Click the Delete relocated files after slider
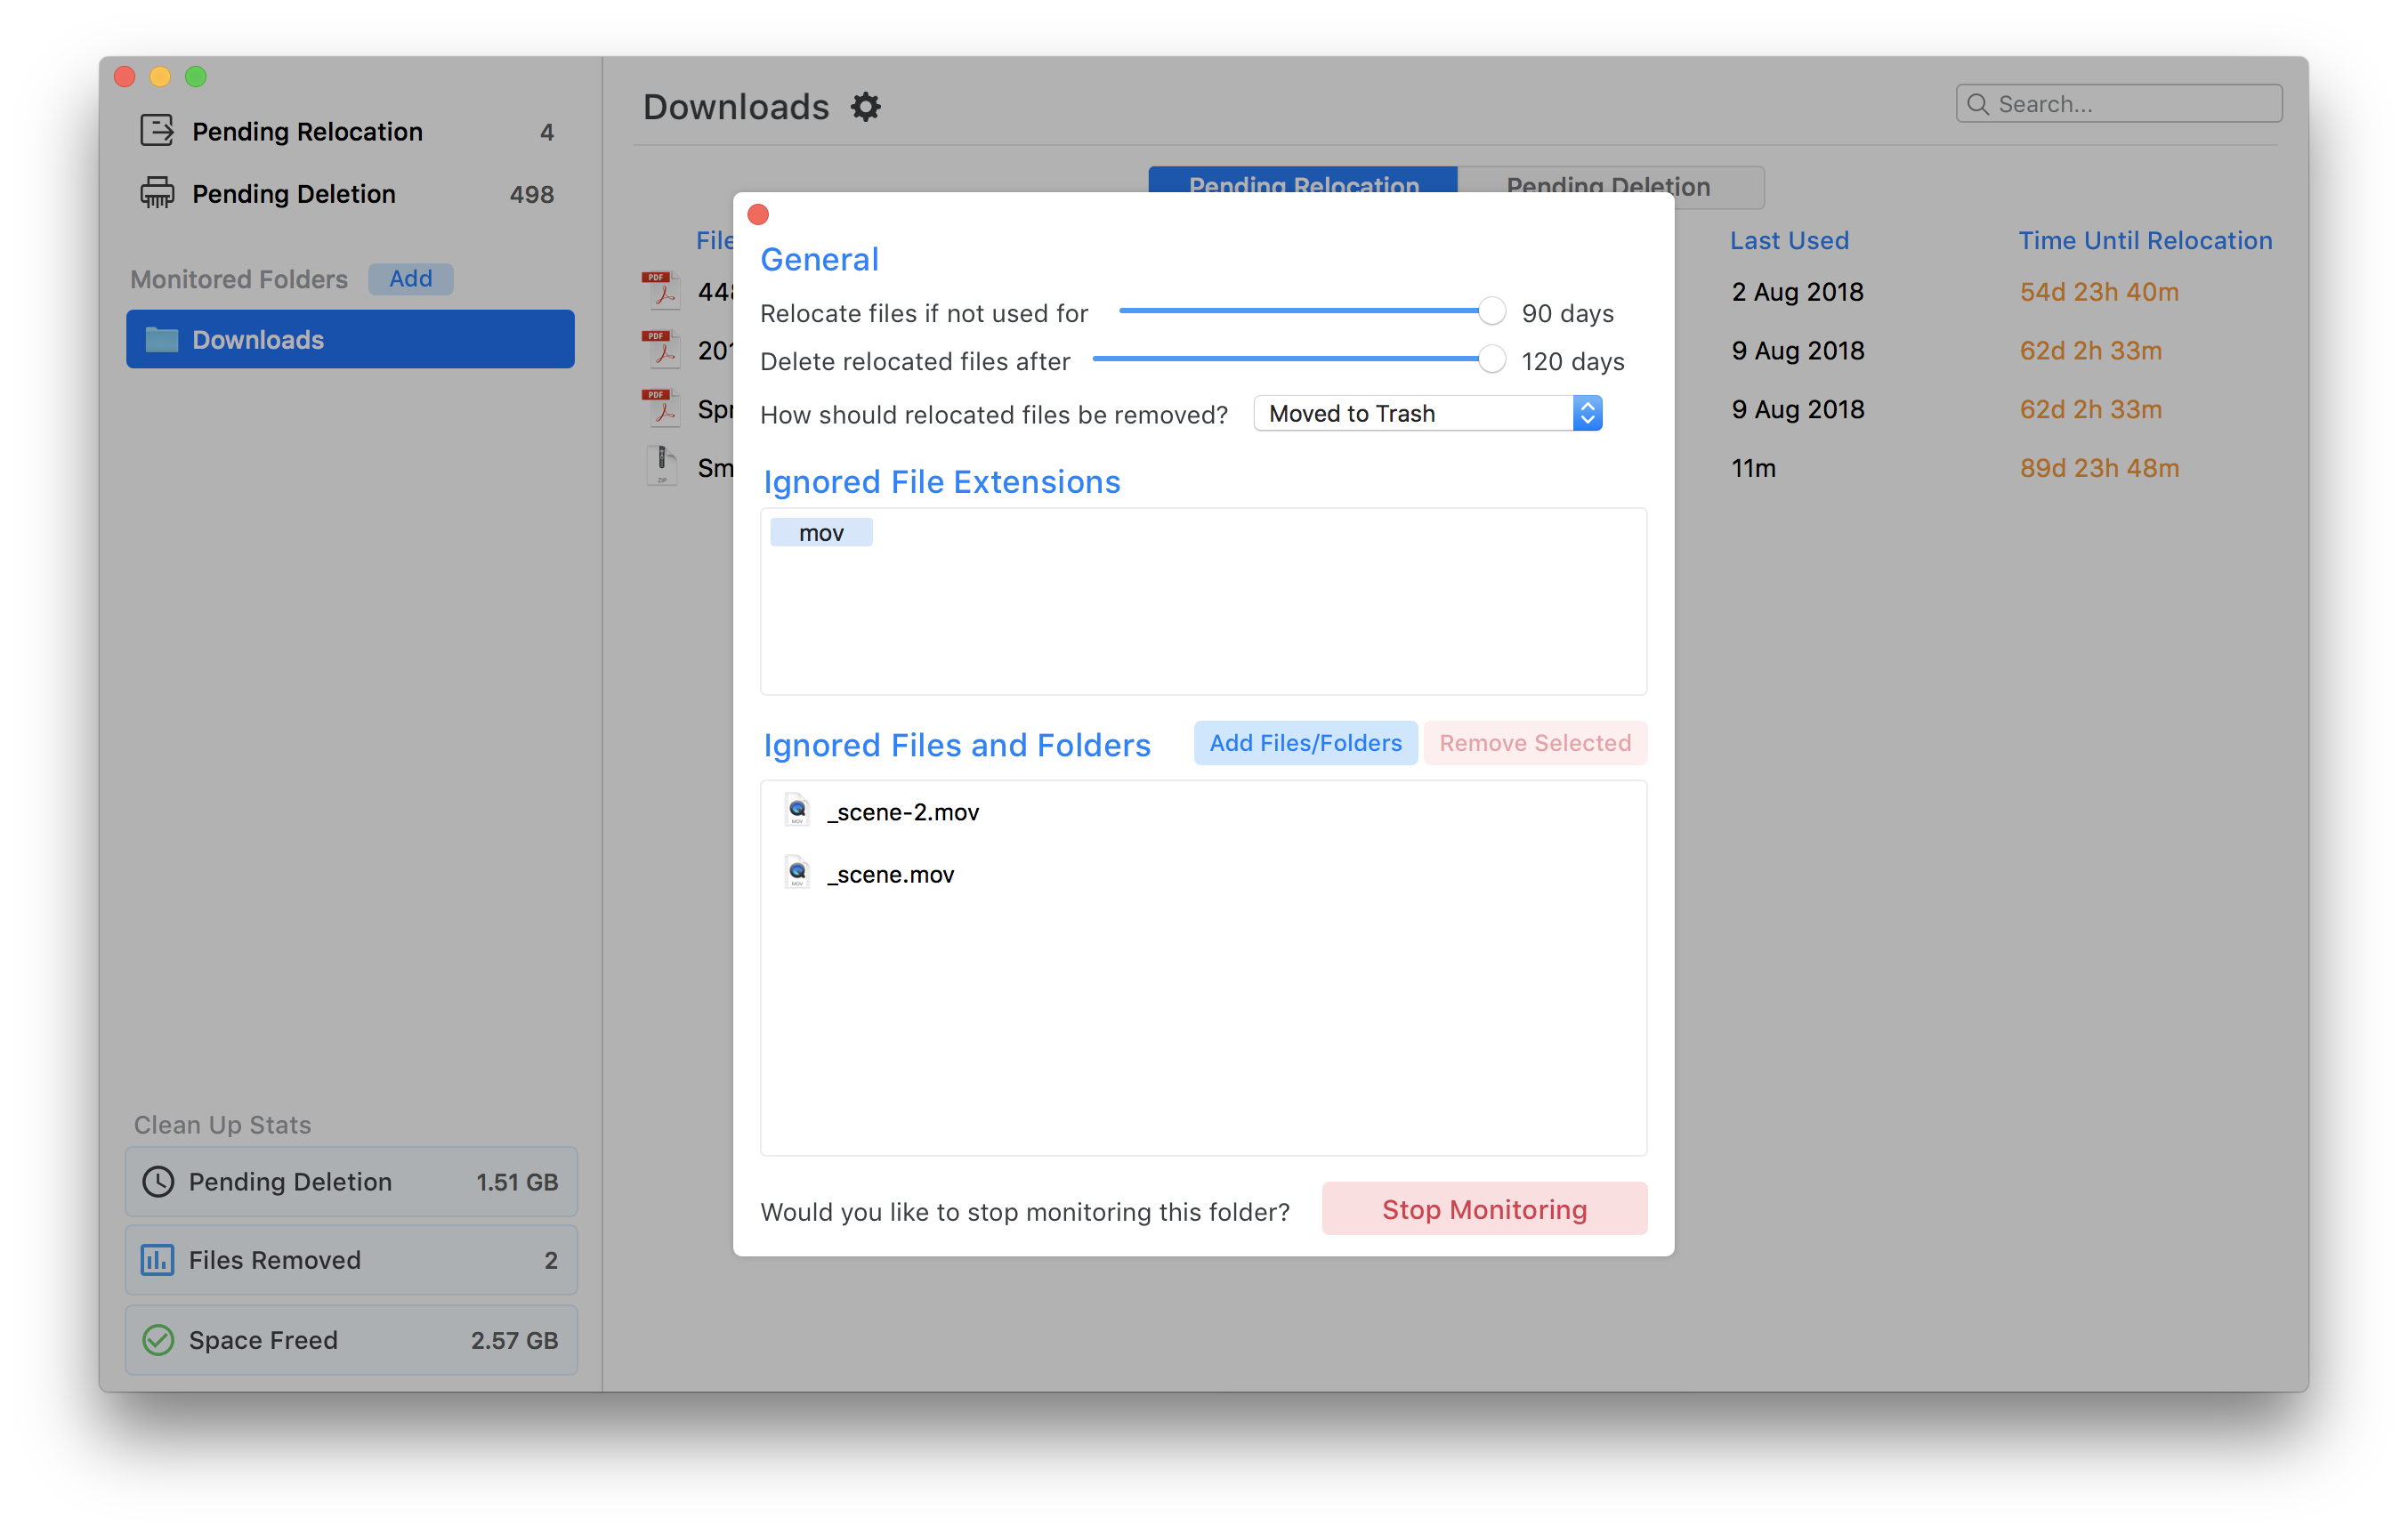Image resolution: width=2408 pixels, height=1534 pixels. (x=1298, y=358)
